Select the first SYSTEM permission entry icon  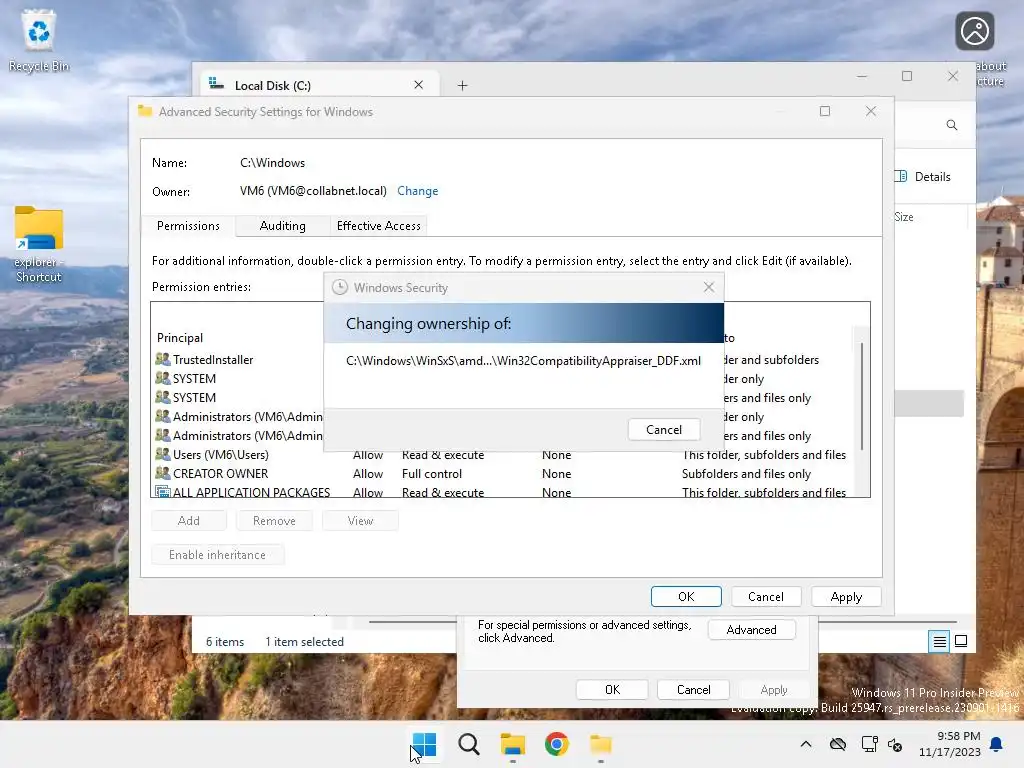(163, 378)
